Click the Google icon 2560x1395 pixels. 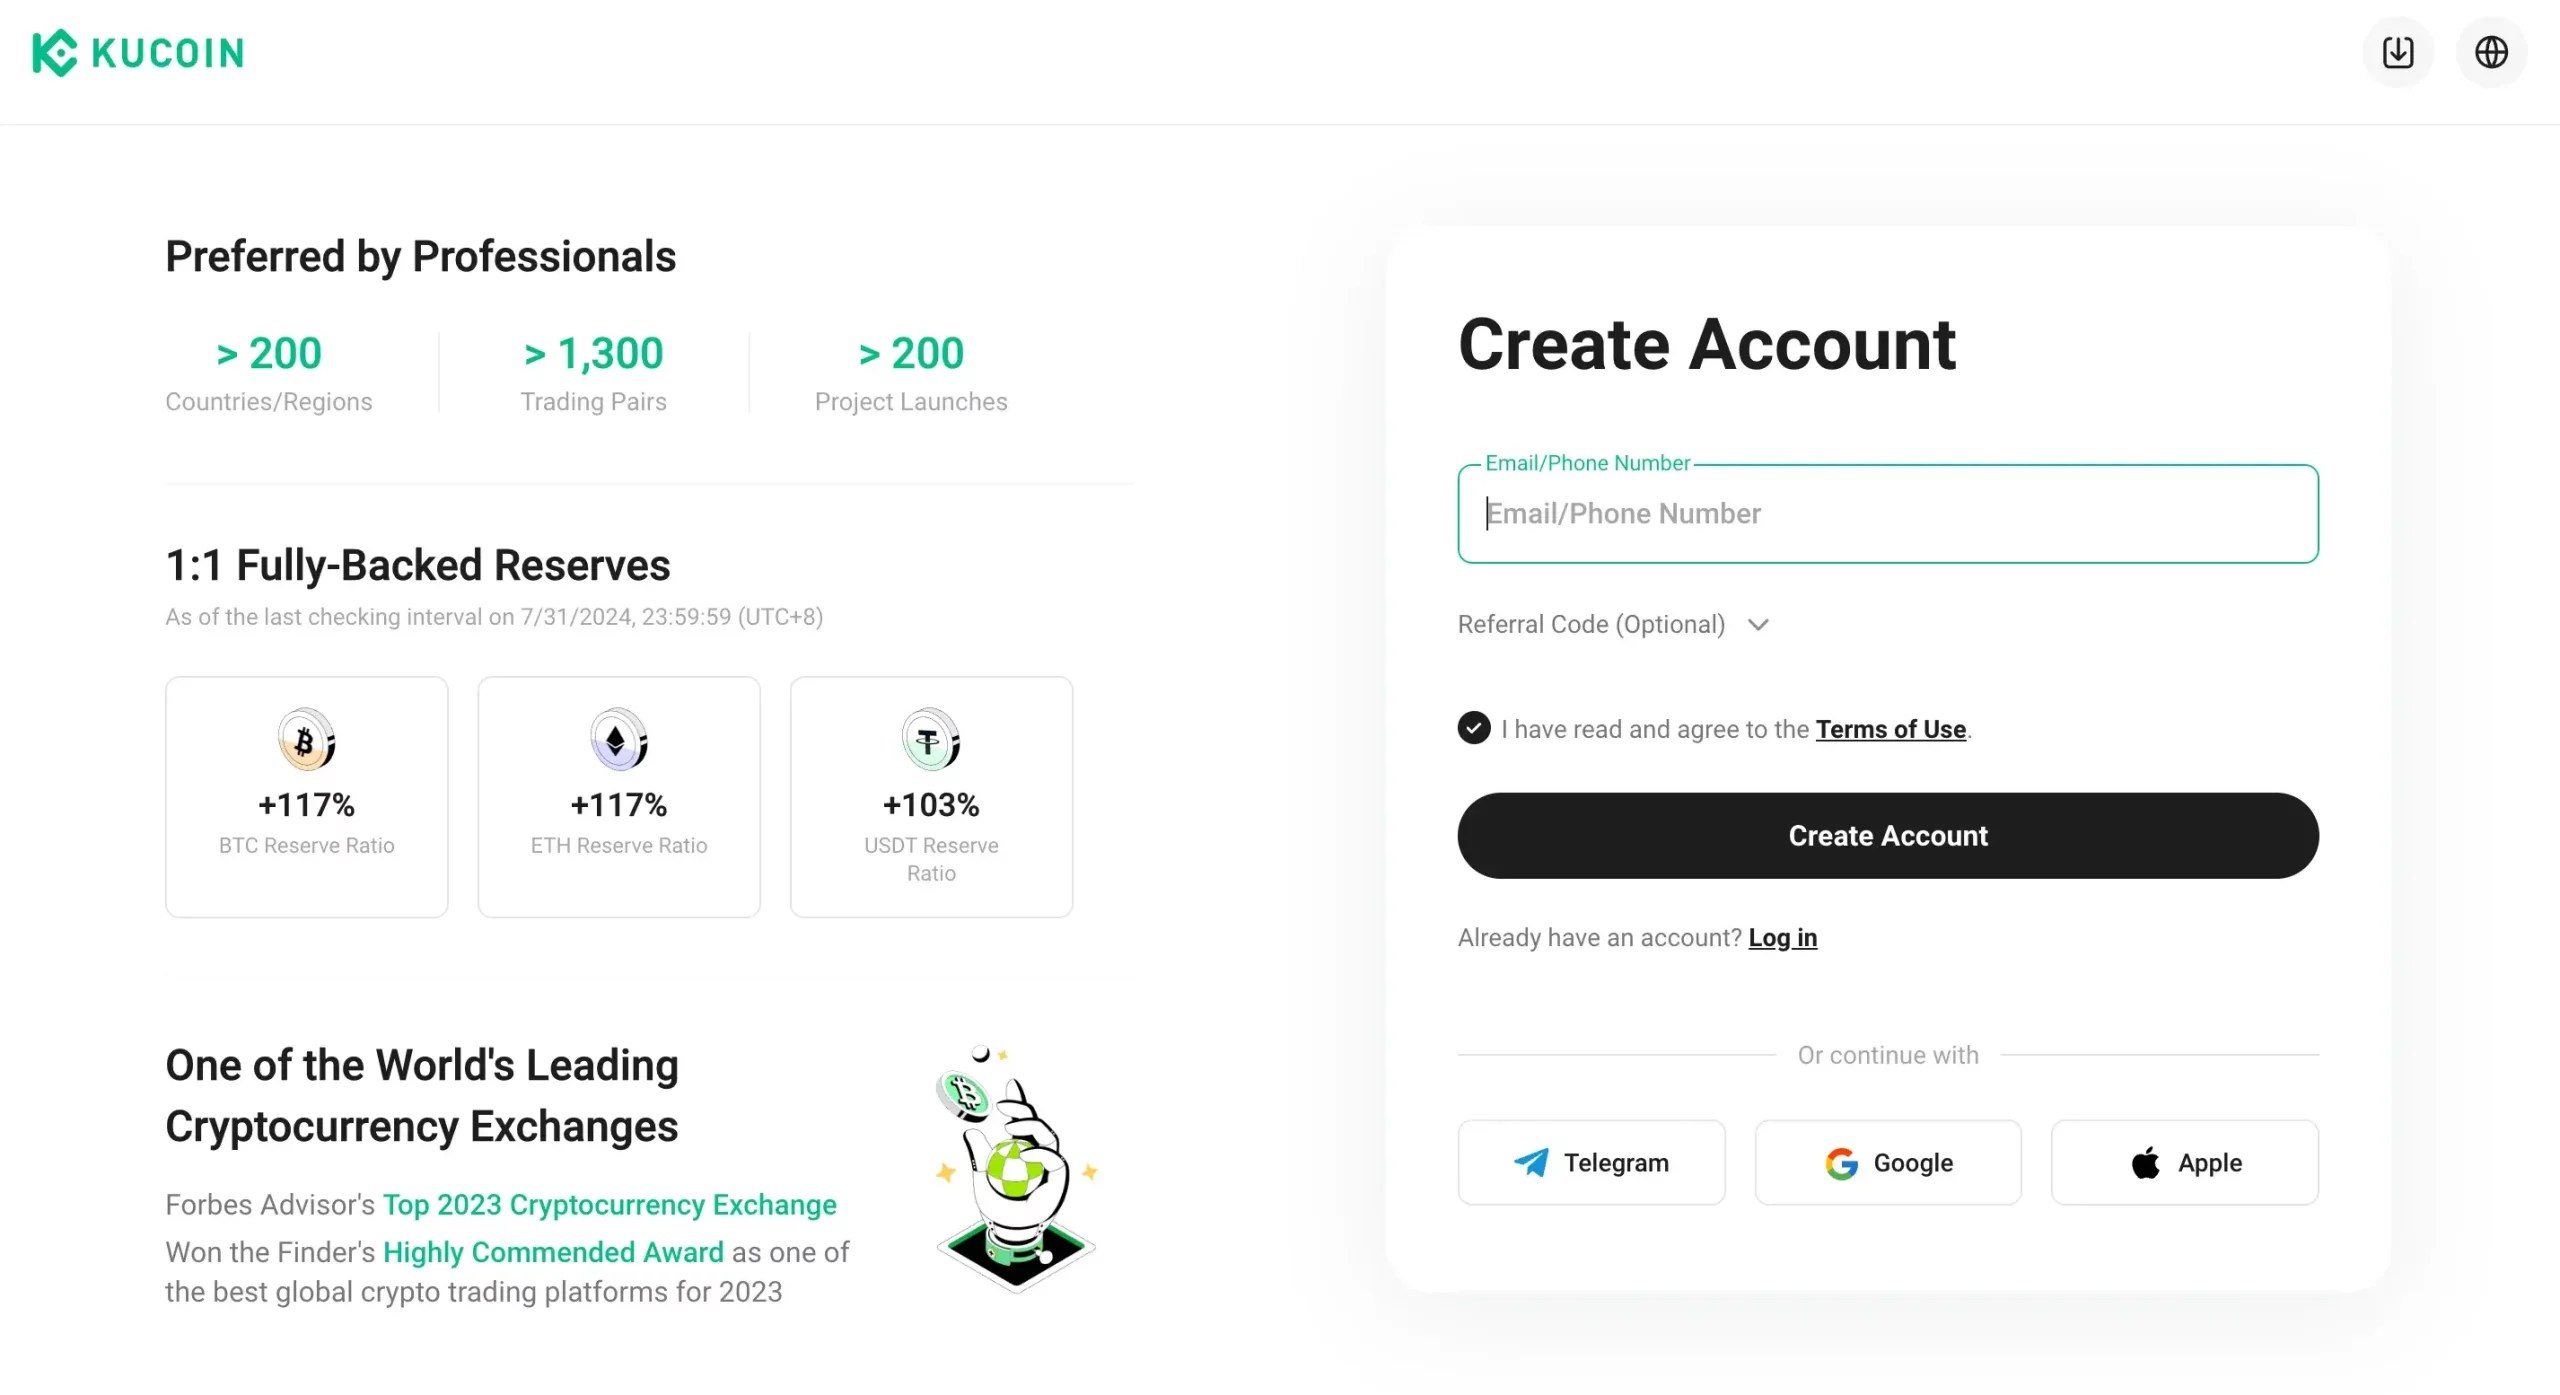[1842, 1162]
